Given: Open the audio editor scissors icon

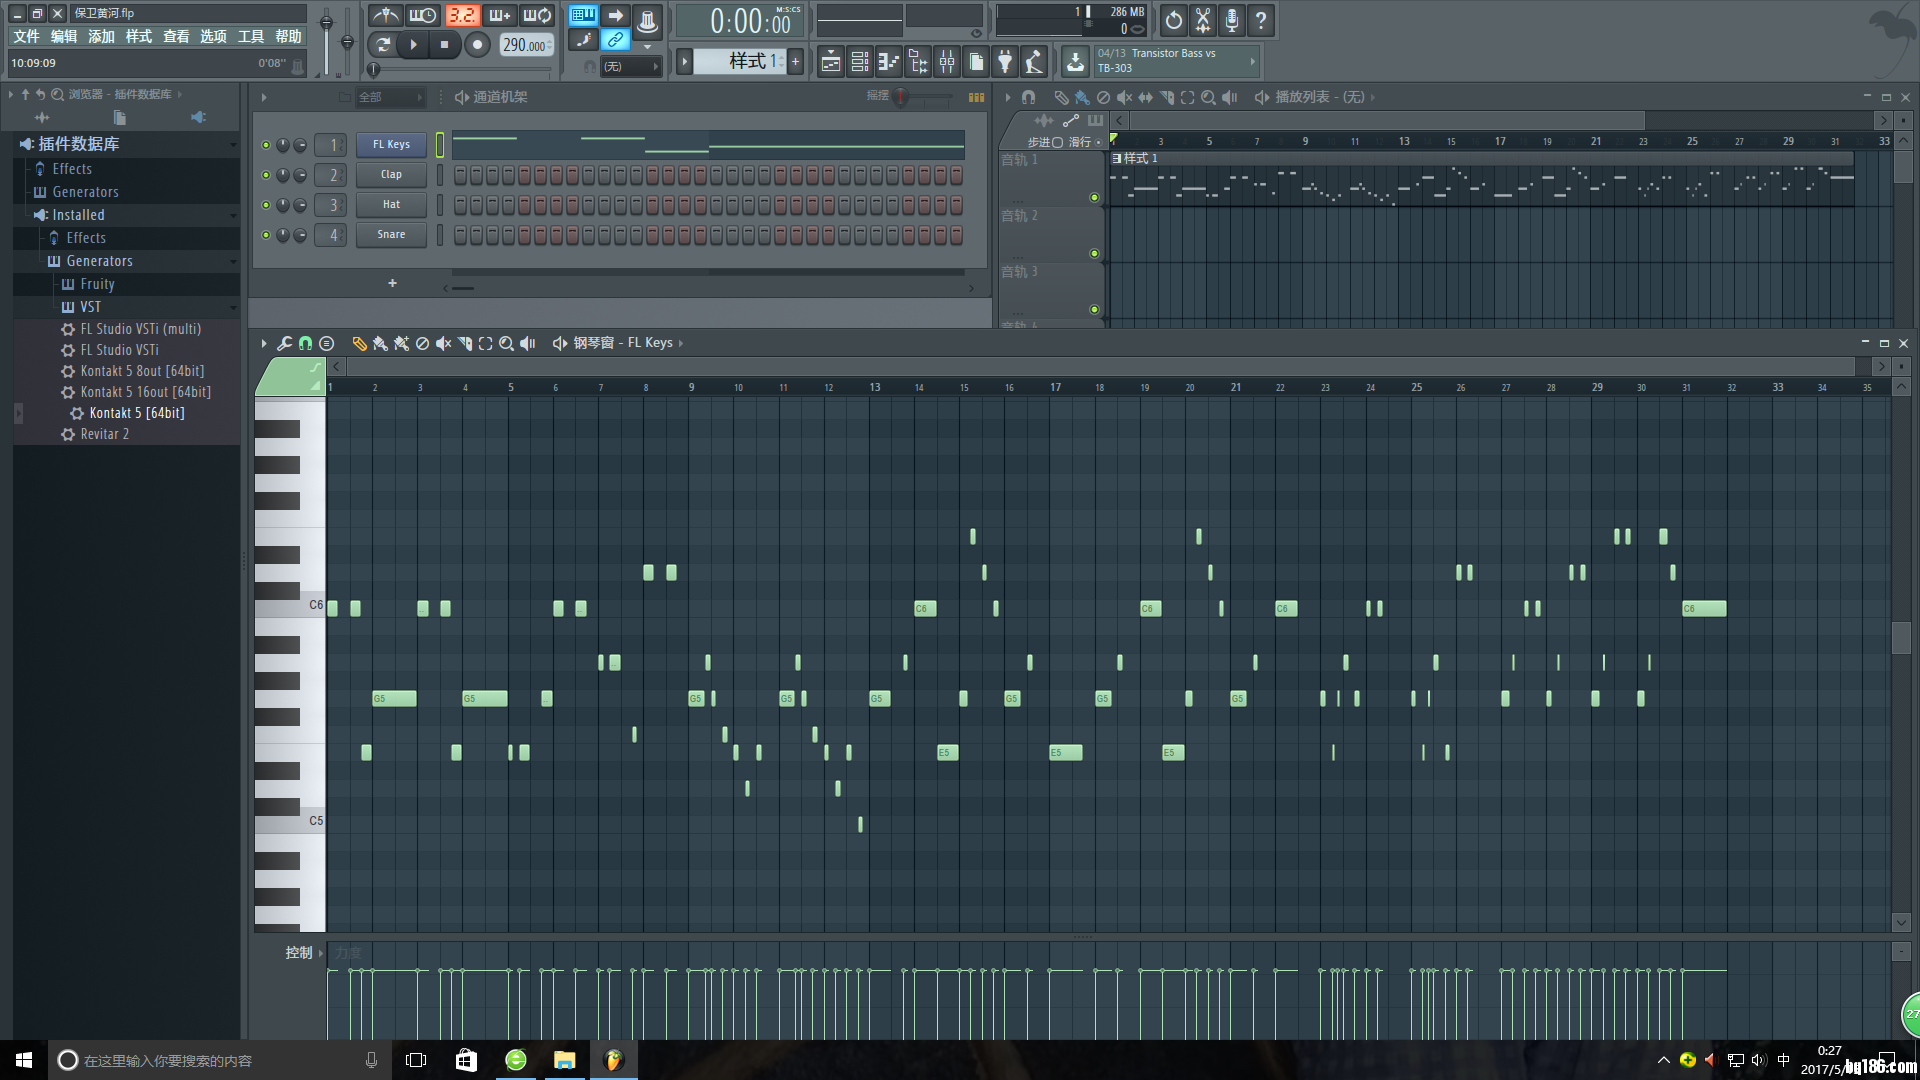Looking at the screenshot, I should 1203,20.
